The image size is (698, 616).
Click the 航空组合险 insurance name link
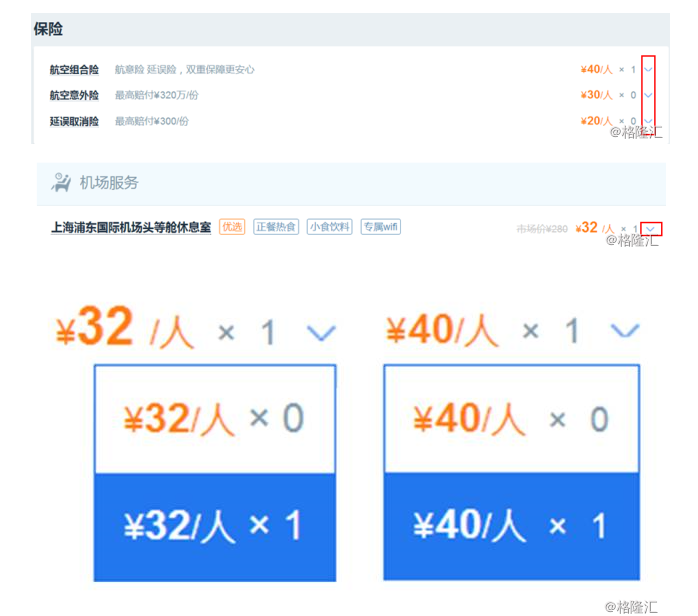(74, 70)
